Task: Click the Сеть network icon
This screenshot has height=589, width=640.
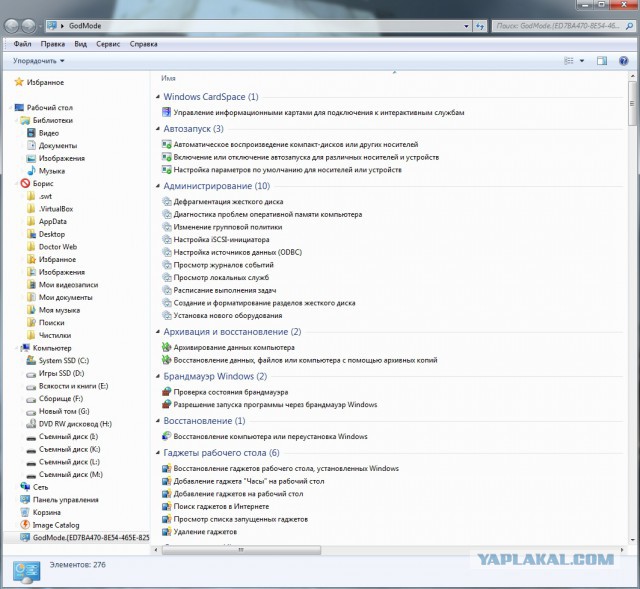Action: point(25,487)
